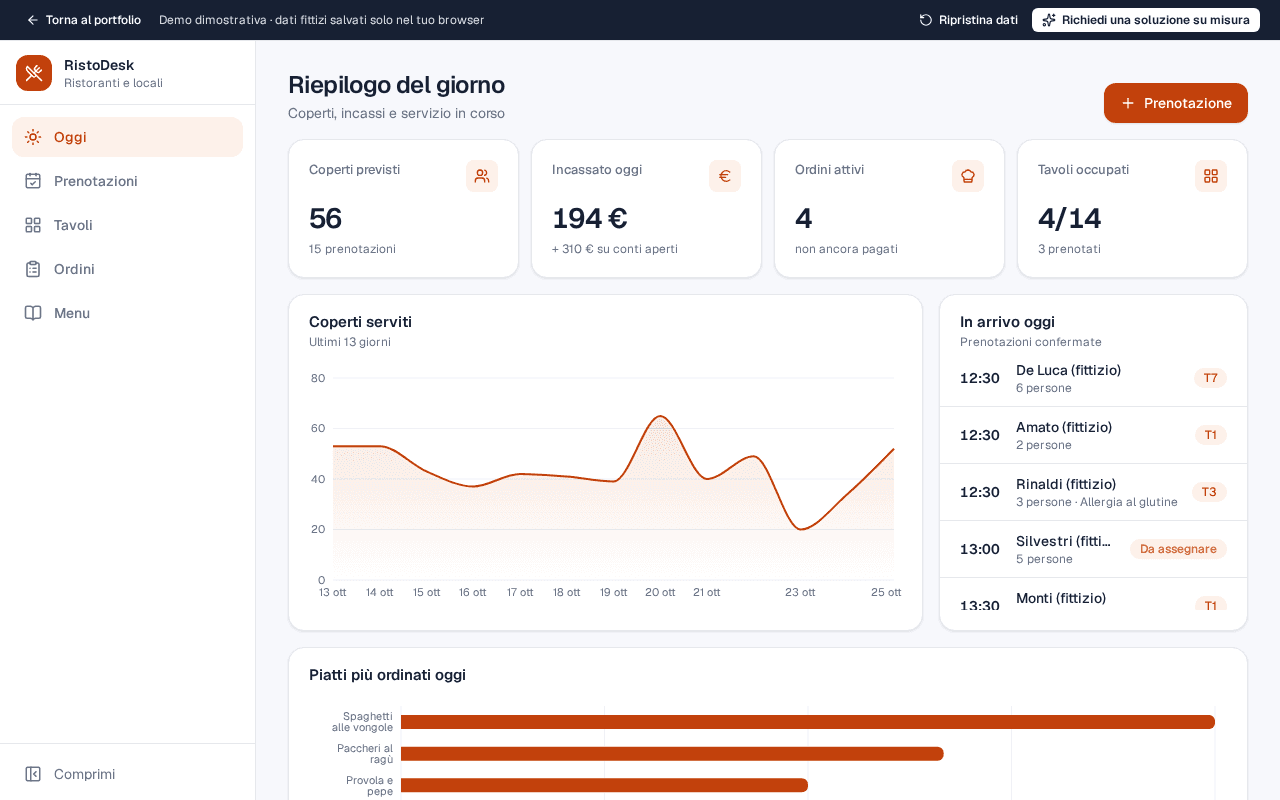Click the Tavoli occupati value 4/14
1280x800 pixels.
(x=1070, y=218)
